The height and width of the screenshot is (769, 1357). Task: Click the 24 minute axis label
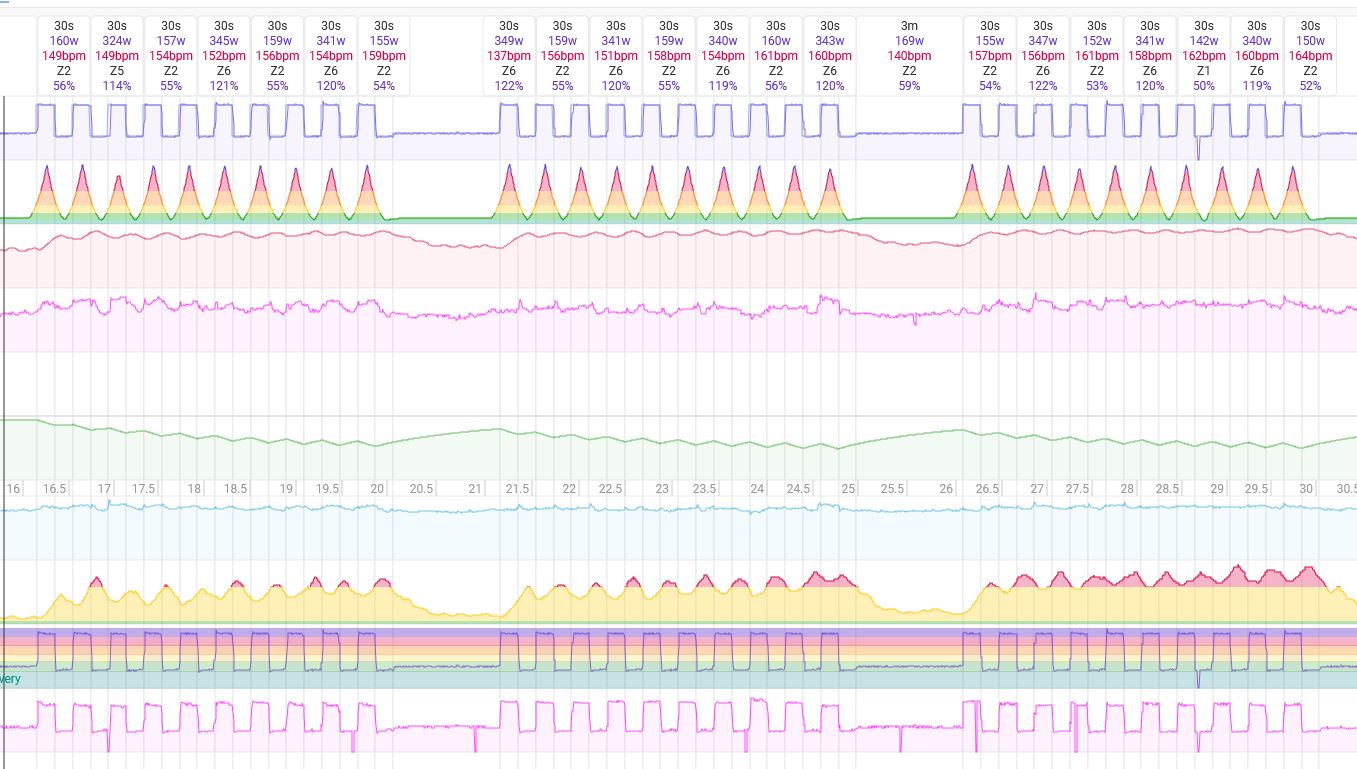point(757,489)
